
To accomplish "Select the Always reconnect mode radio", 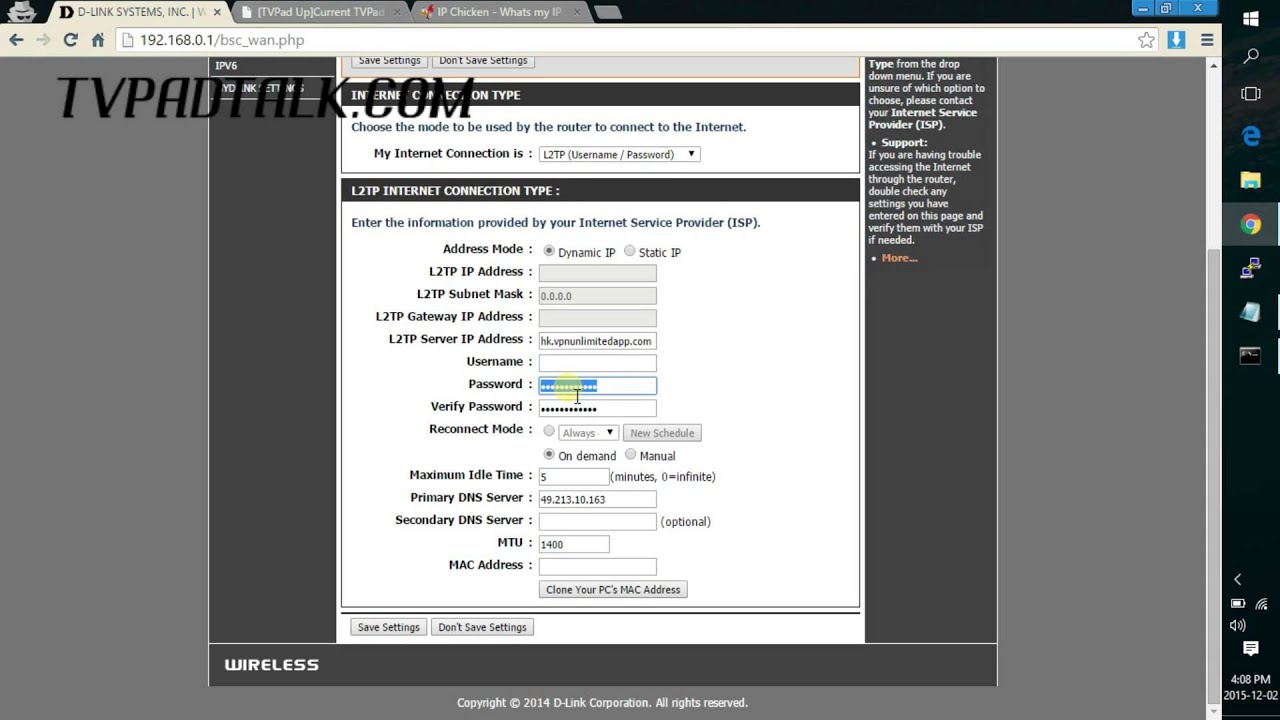I will [549, 431].
